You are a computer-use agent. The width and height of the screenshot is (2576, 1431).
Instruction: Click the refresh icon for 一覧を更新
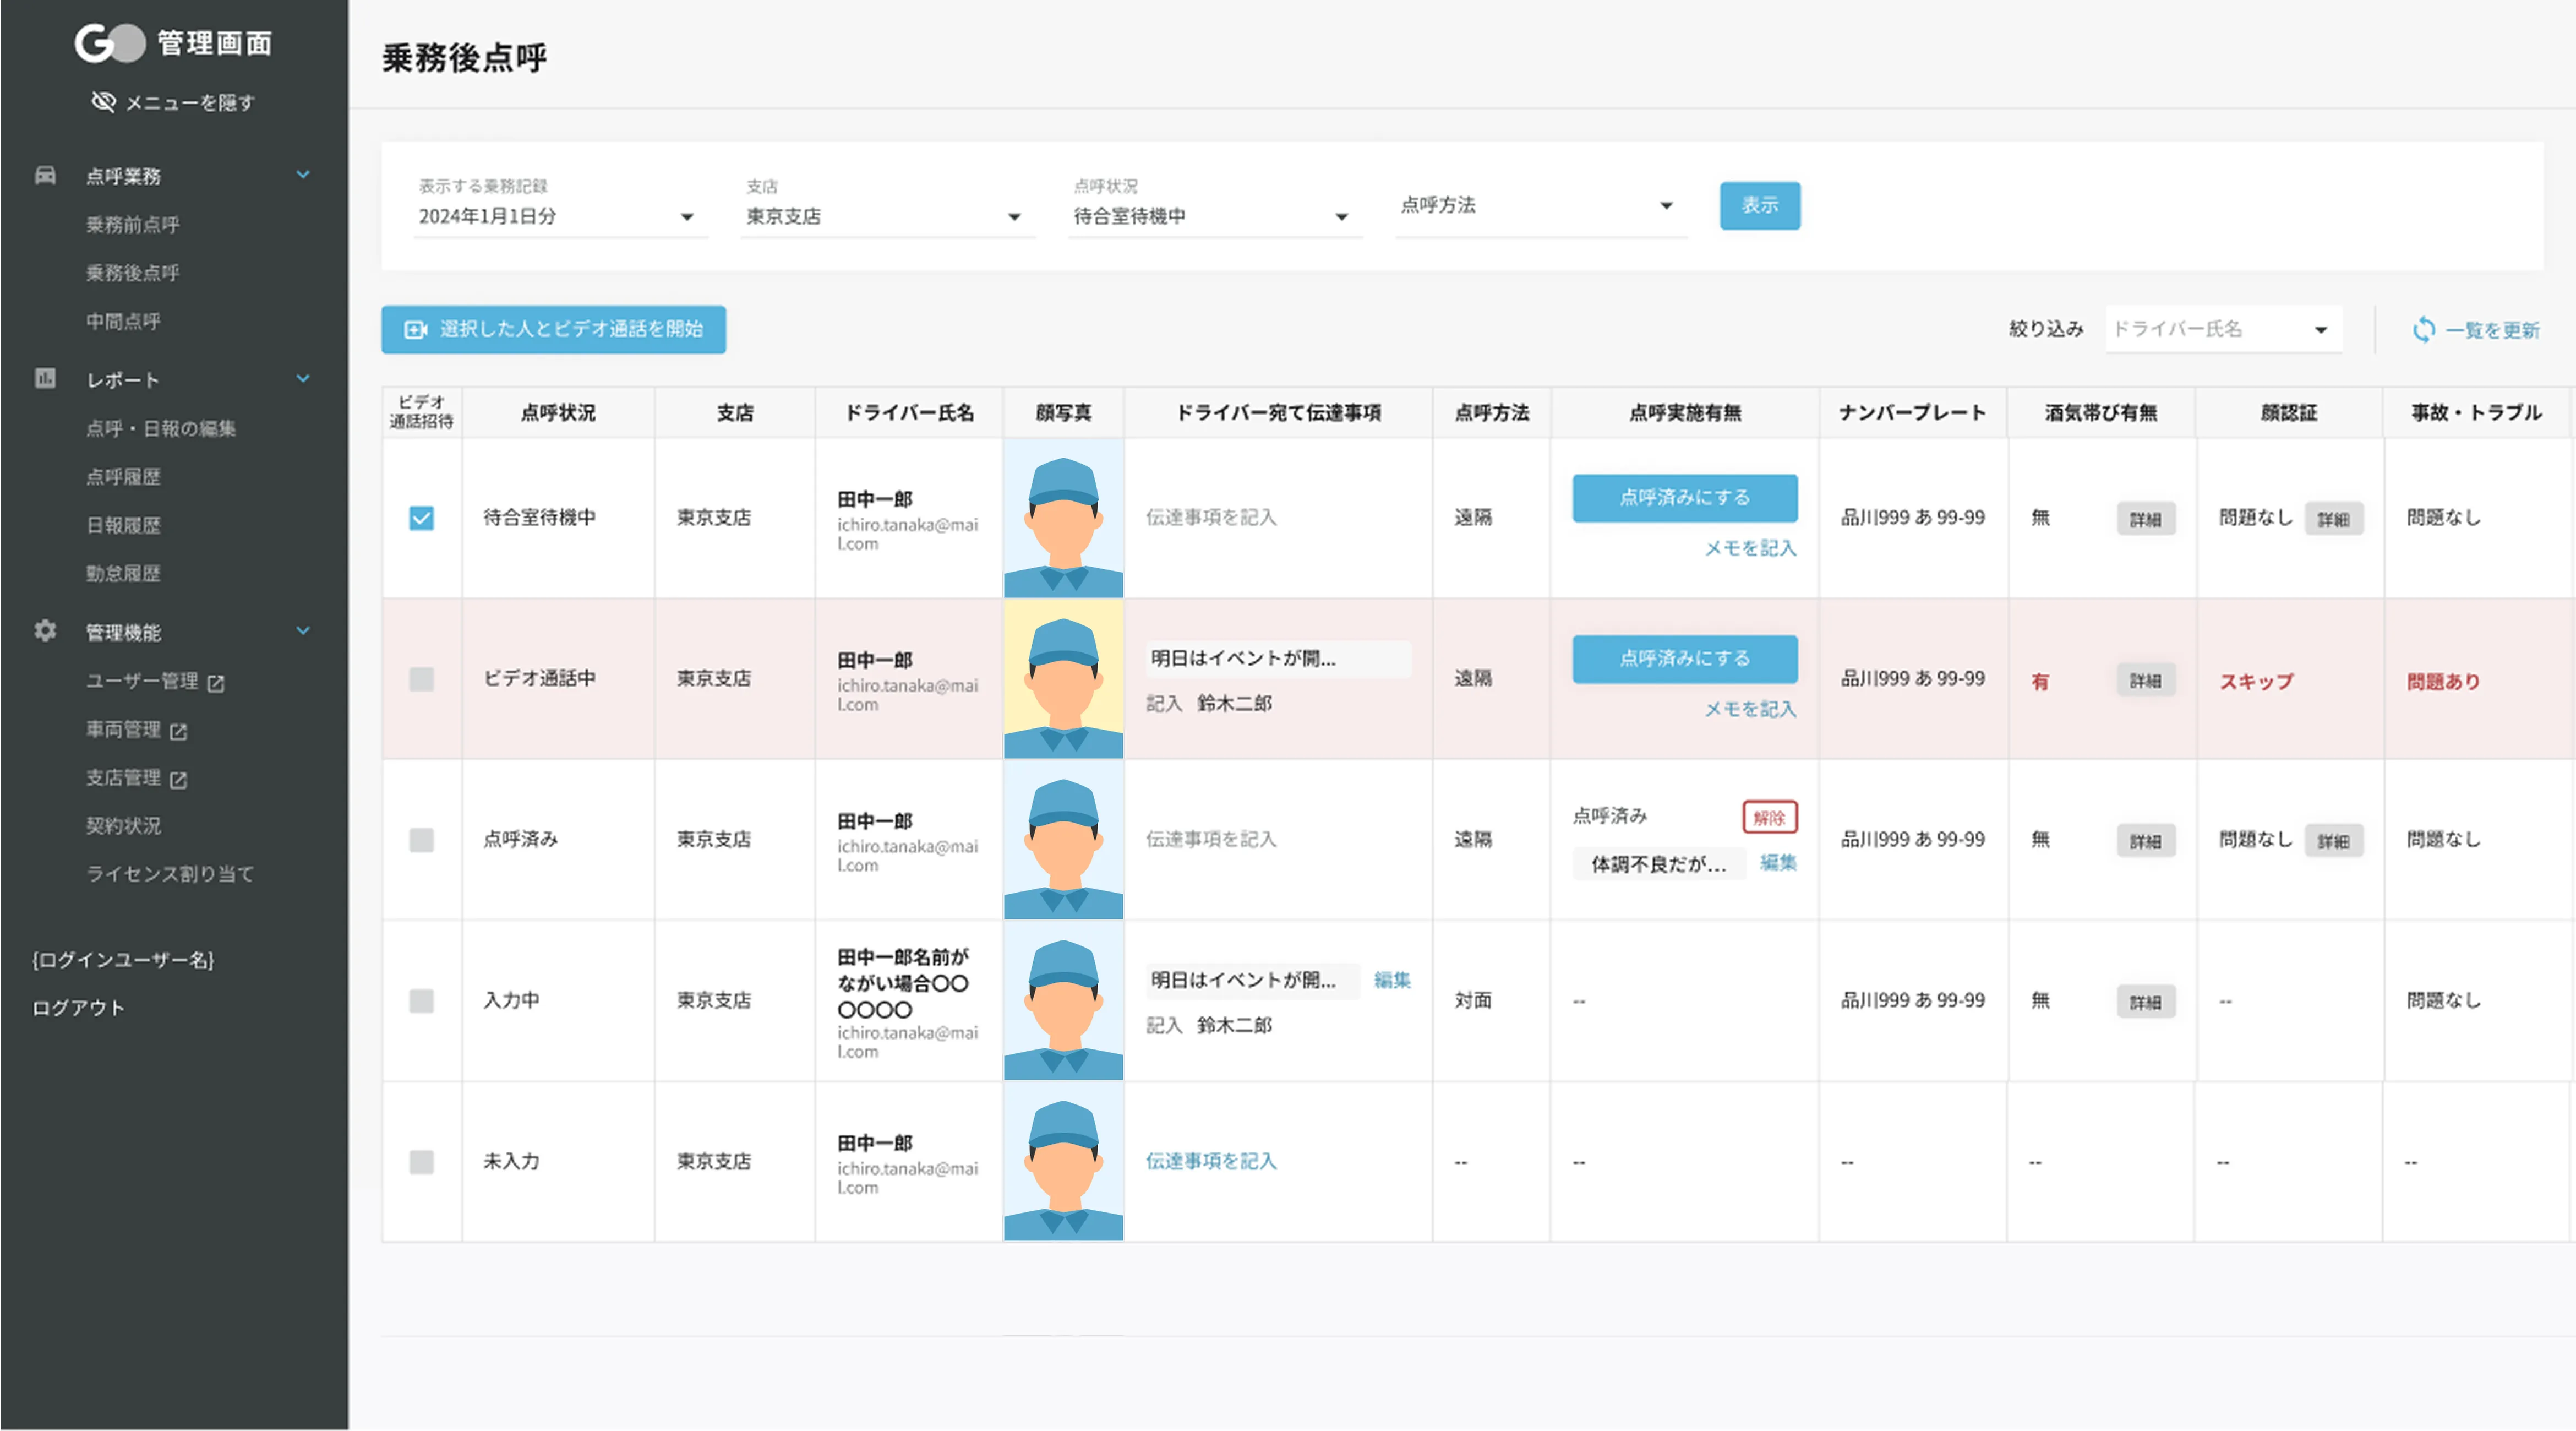[2423, 329]
